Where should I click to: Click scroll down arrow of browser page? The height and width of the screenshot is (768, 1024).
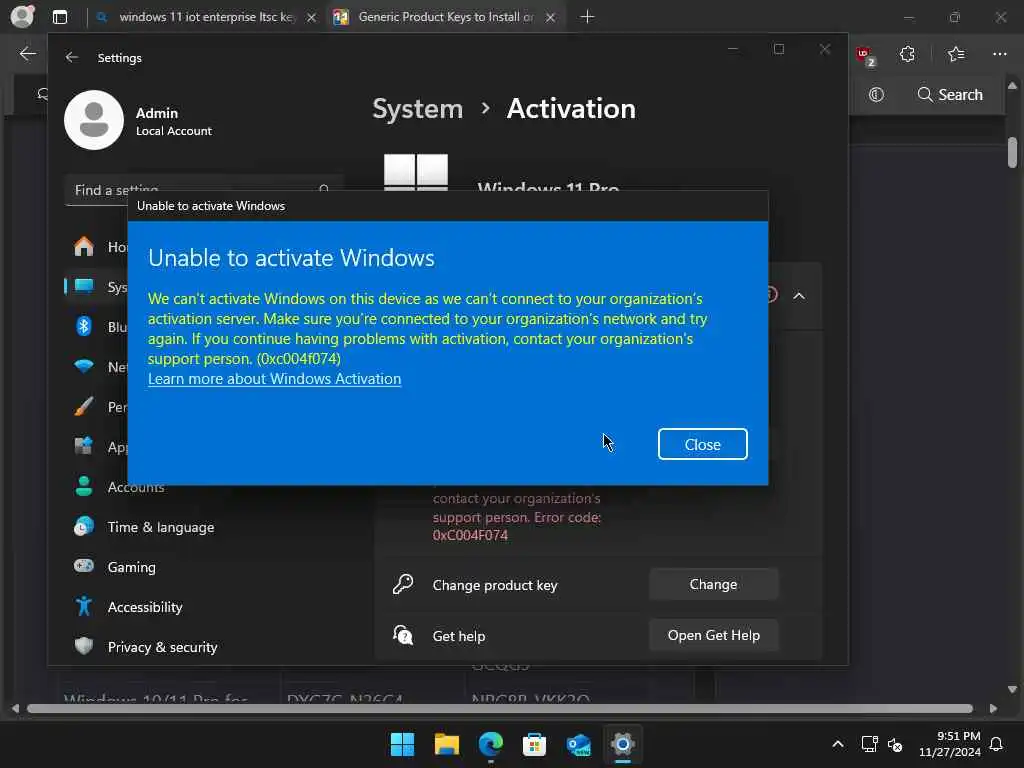click(x=1012, y=689)
